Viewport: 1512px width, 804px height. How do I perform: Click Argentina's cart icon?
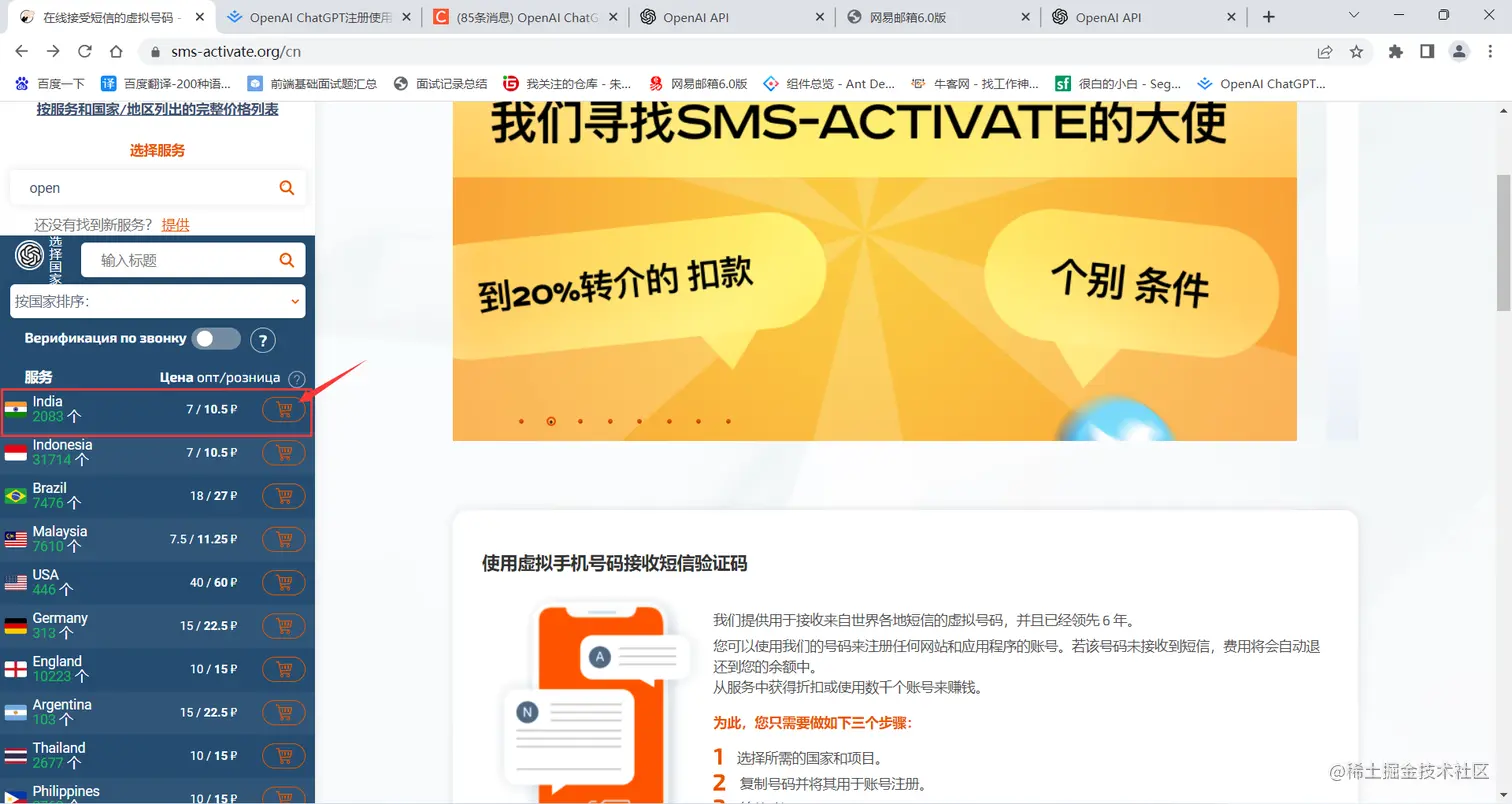[284, 712]
